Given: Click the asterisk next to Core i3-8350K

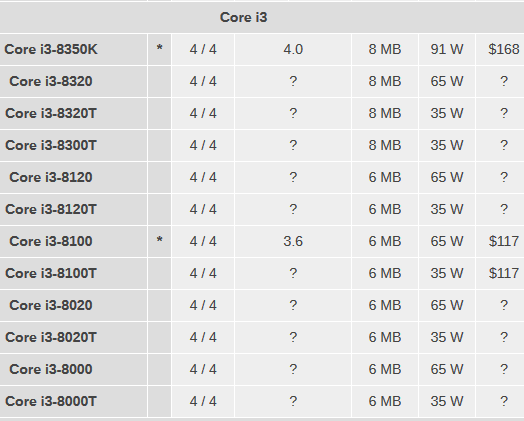Looking at the screenshot, I should pyautogui.click(x=159, y=49).
